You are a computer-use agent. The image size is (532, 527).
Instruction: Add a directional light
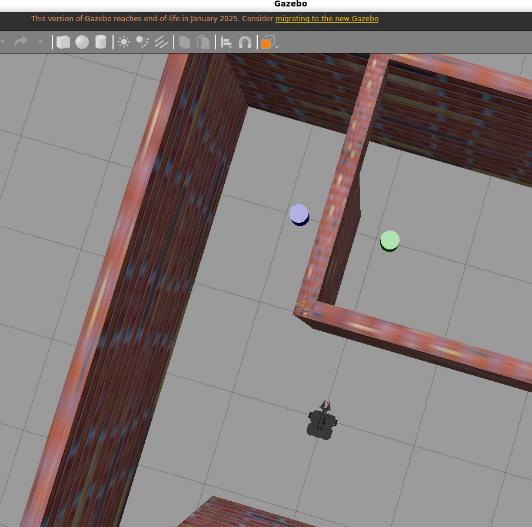click(x=161, y=42)
